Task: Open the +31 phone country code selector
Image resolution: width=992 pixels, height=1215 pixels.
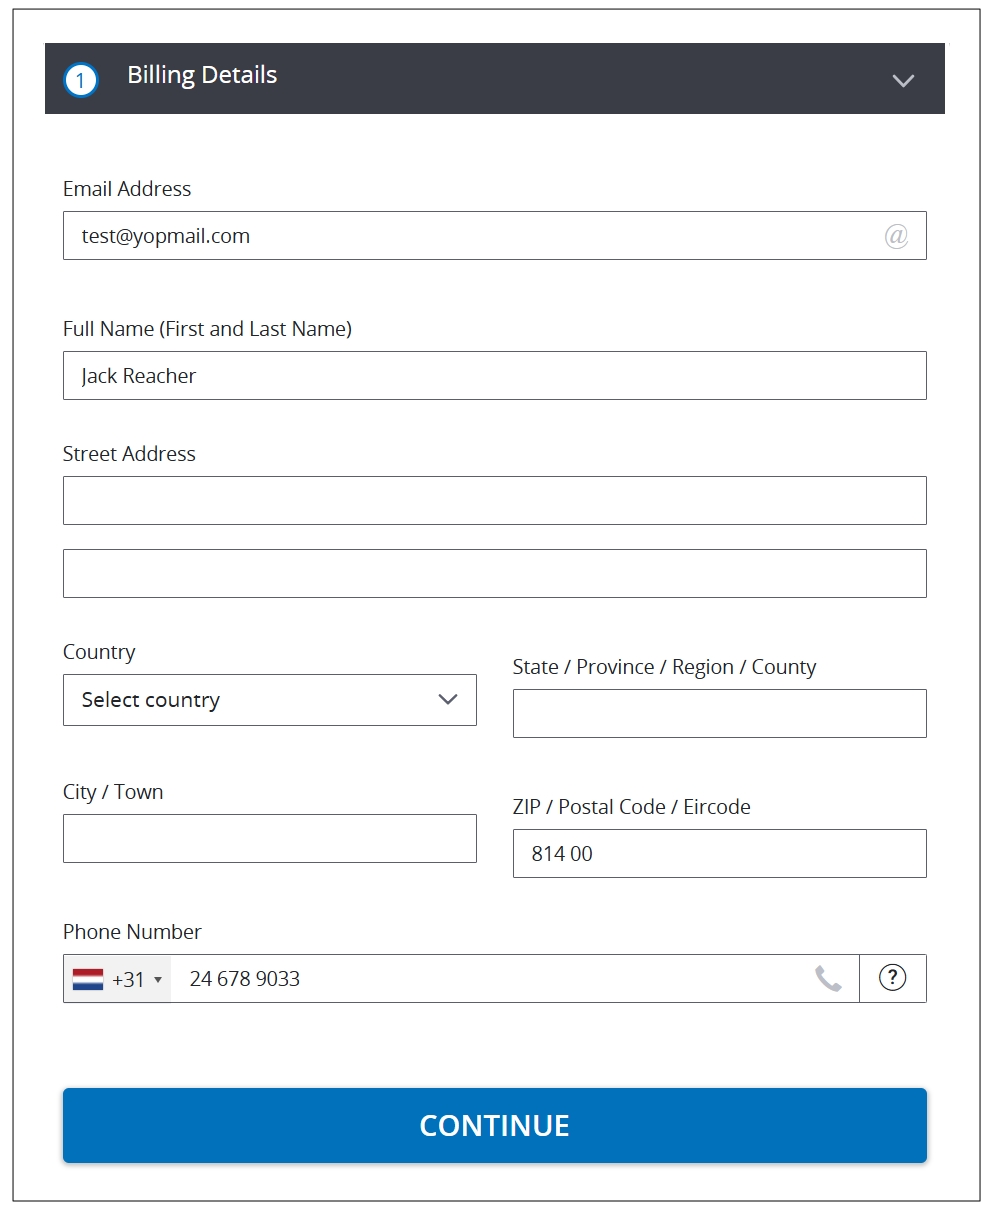Action: [x=118, y=979]
